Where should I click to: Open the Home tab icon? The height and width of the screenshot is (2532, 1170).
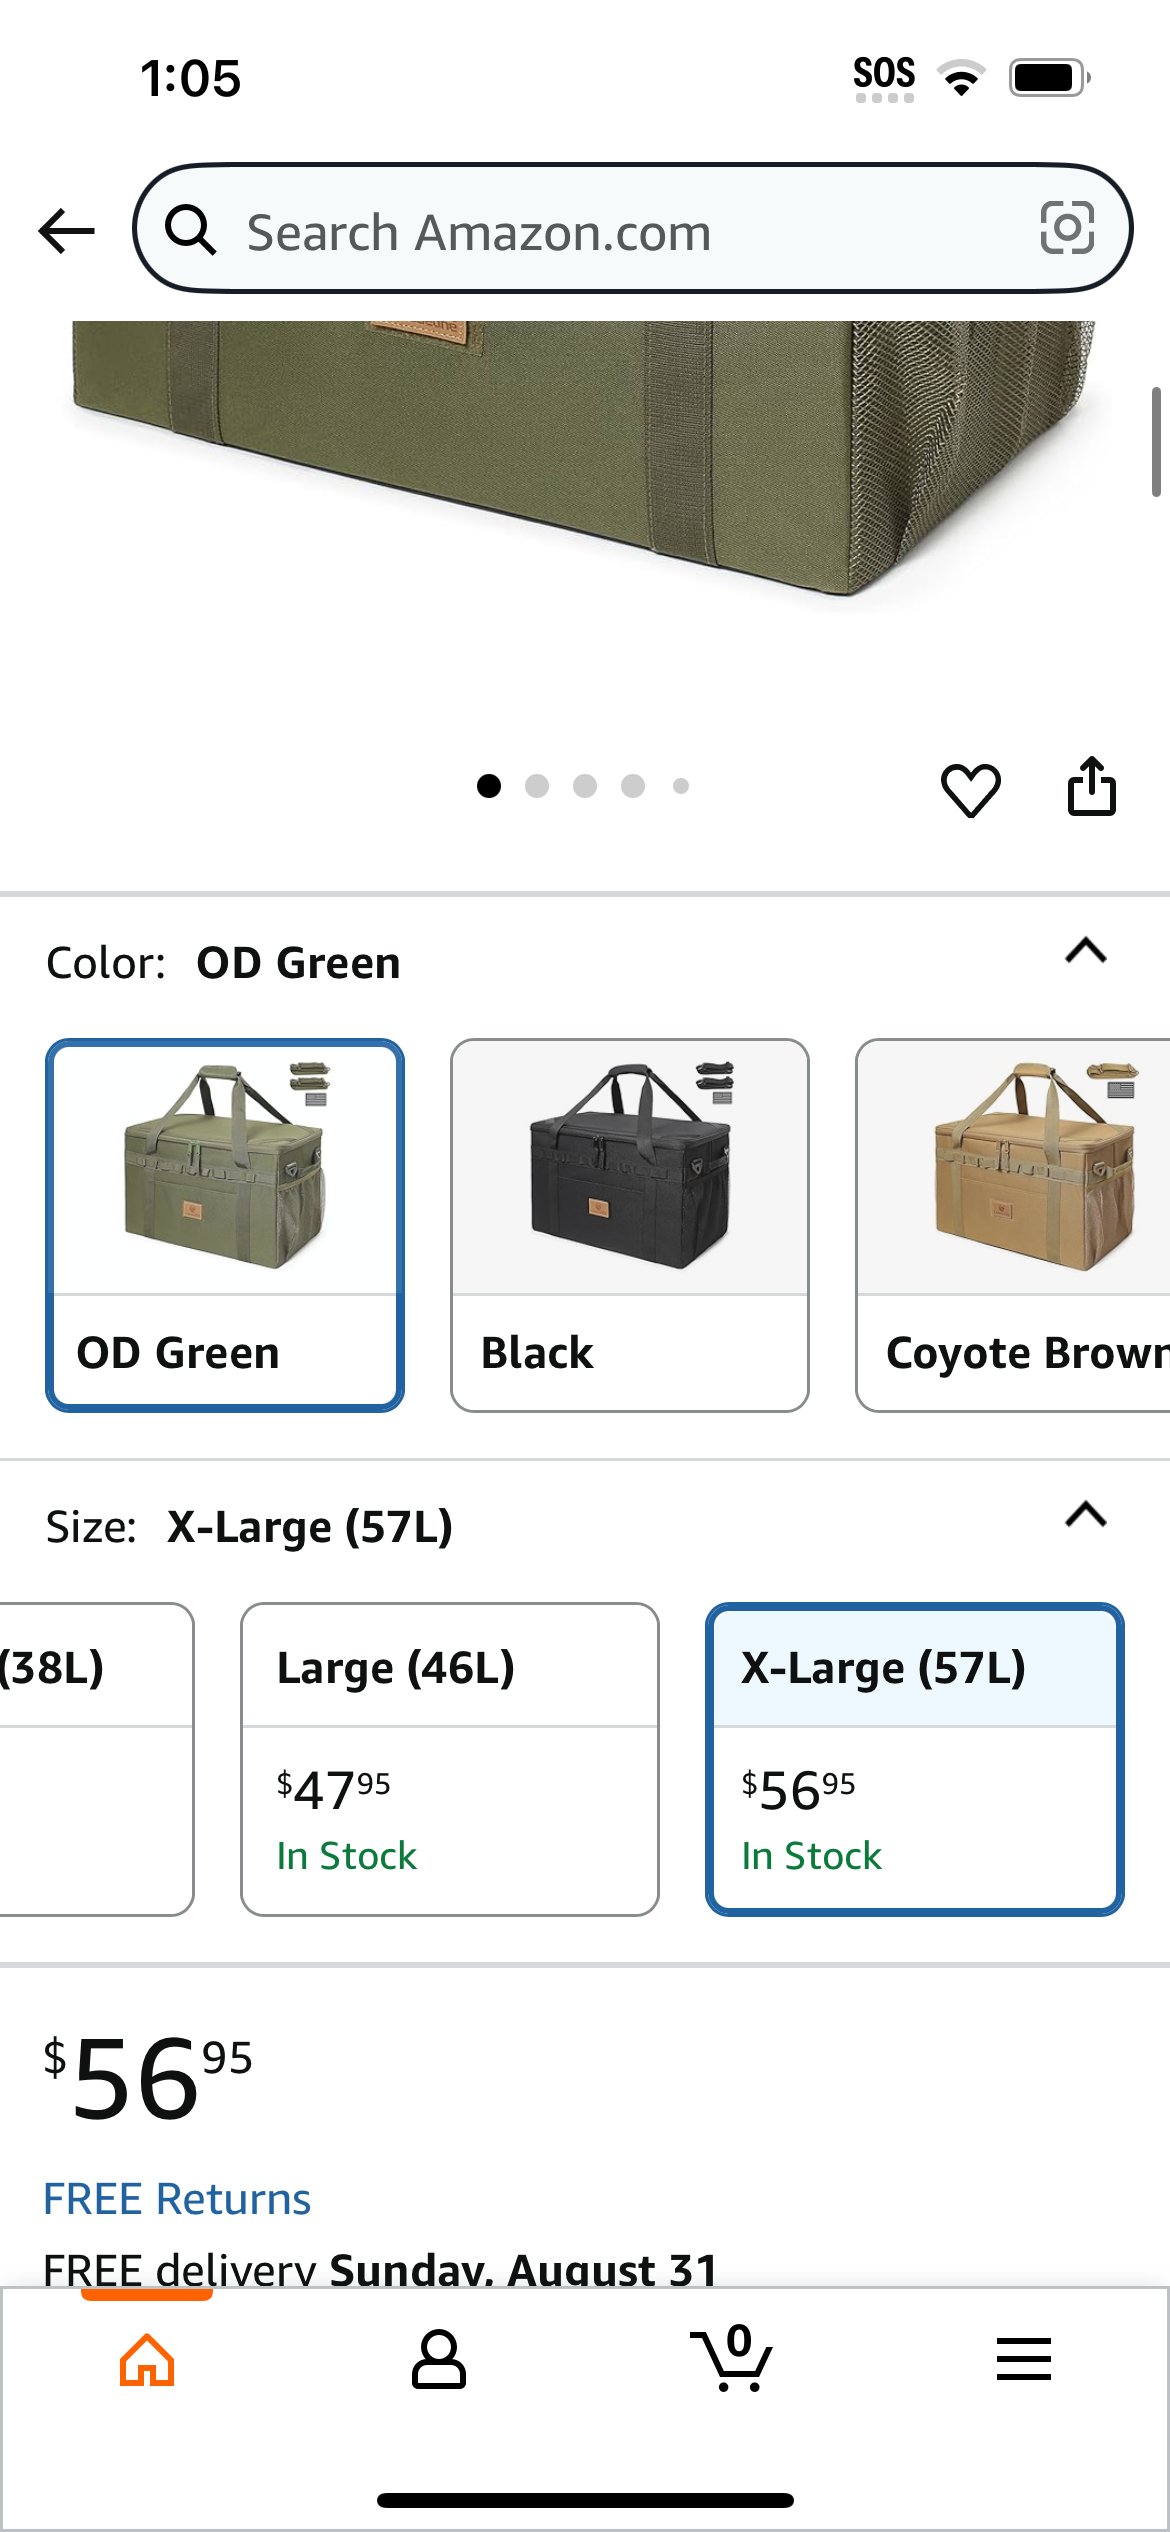[x=147, y=2360]
